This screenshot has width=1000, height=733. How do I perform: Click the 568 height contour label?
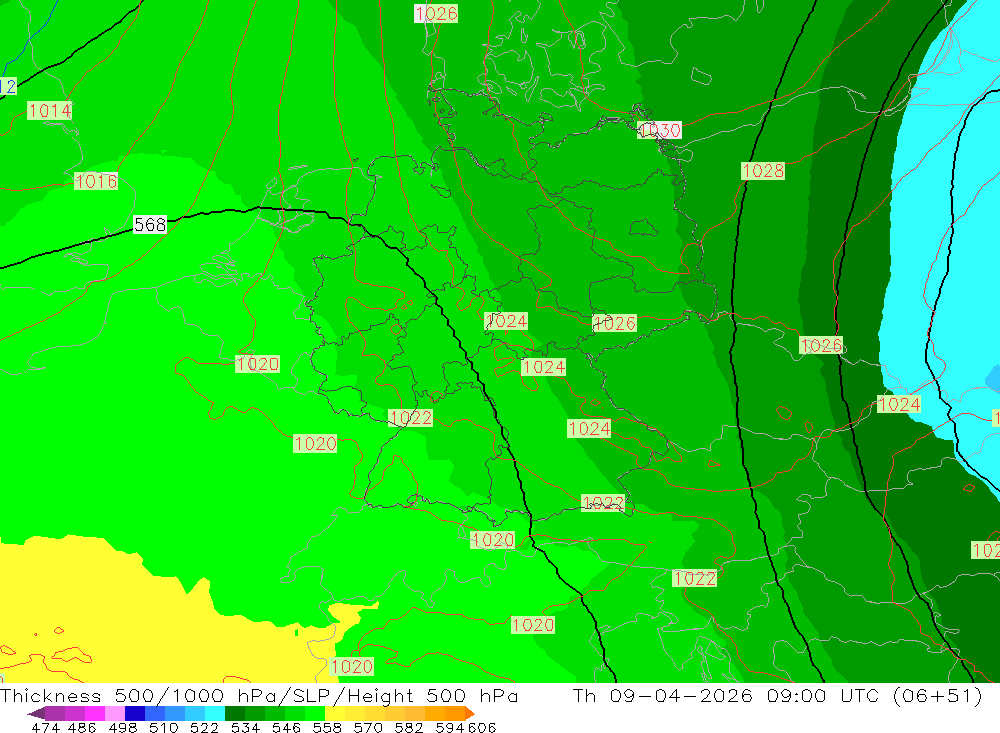[150, 225]
